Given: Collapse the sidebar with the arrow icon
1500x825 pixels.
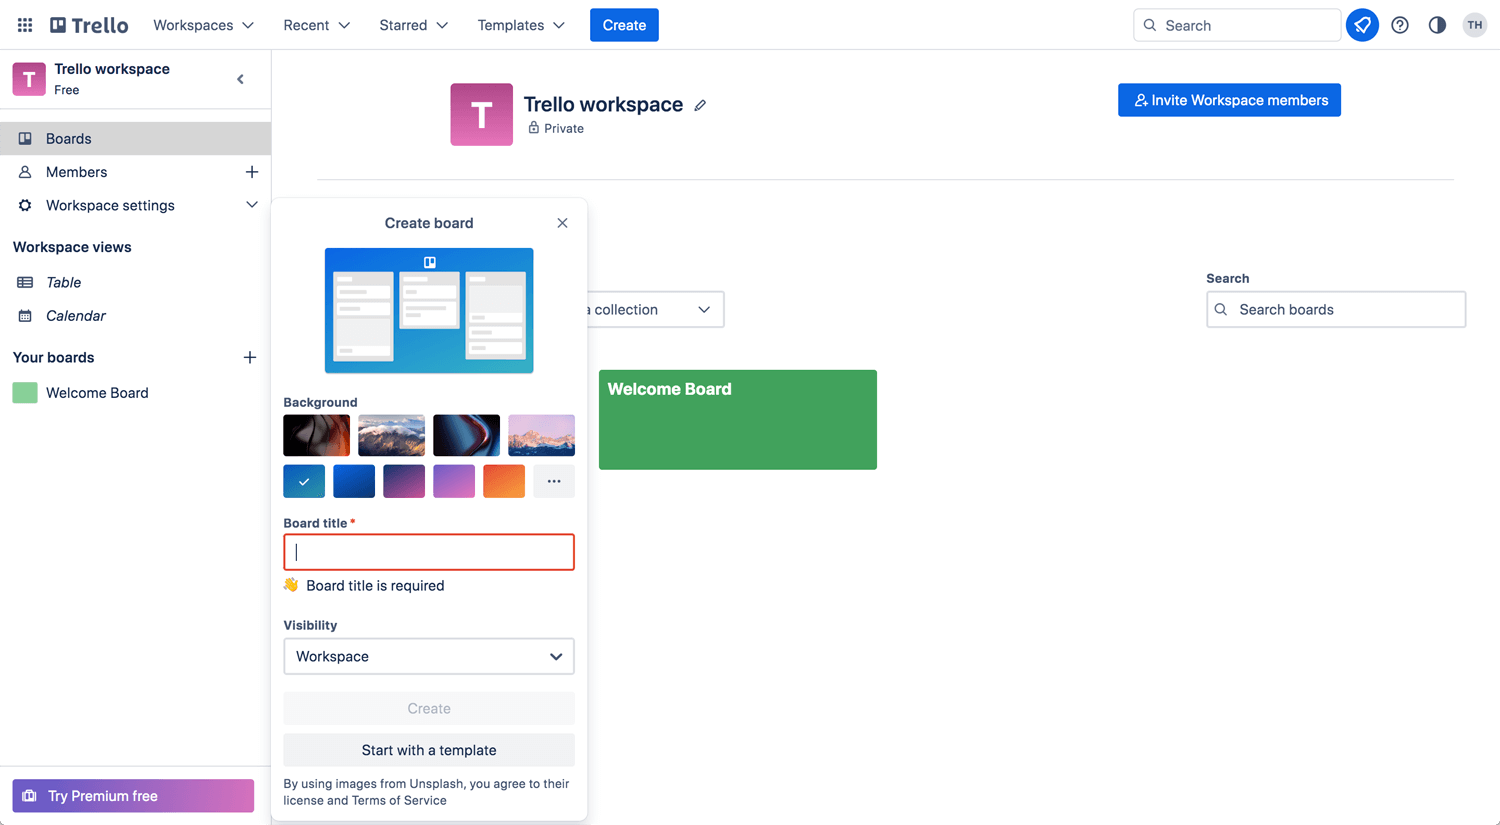Looking at the screenshot, I should pyautogui.click(x=240, y=79).
